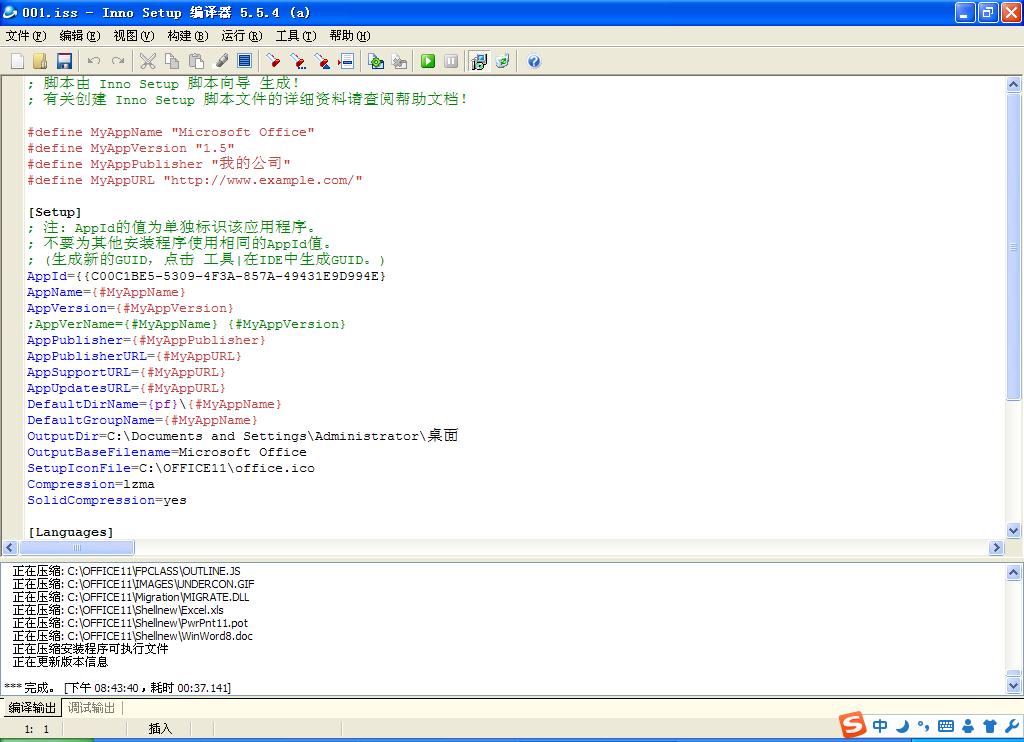The image size is (1024, 742).
Task: Toggle half/full width moon icon
Action: [903, 725]
